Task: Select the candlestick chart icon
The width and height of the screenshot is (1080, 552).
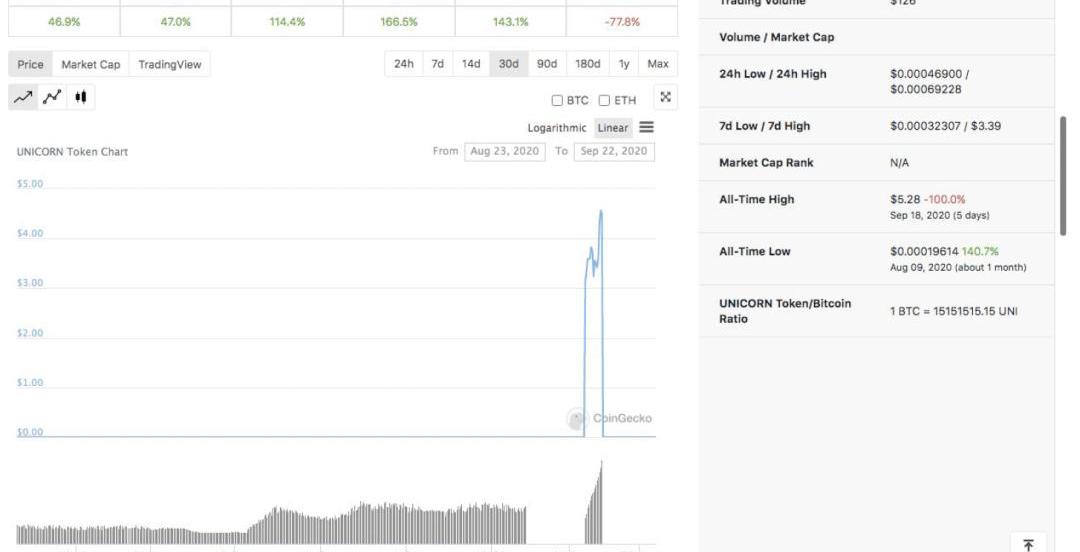Action: [81, 97]
